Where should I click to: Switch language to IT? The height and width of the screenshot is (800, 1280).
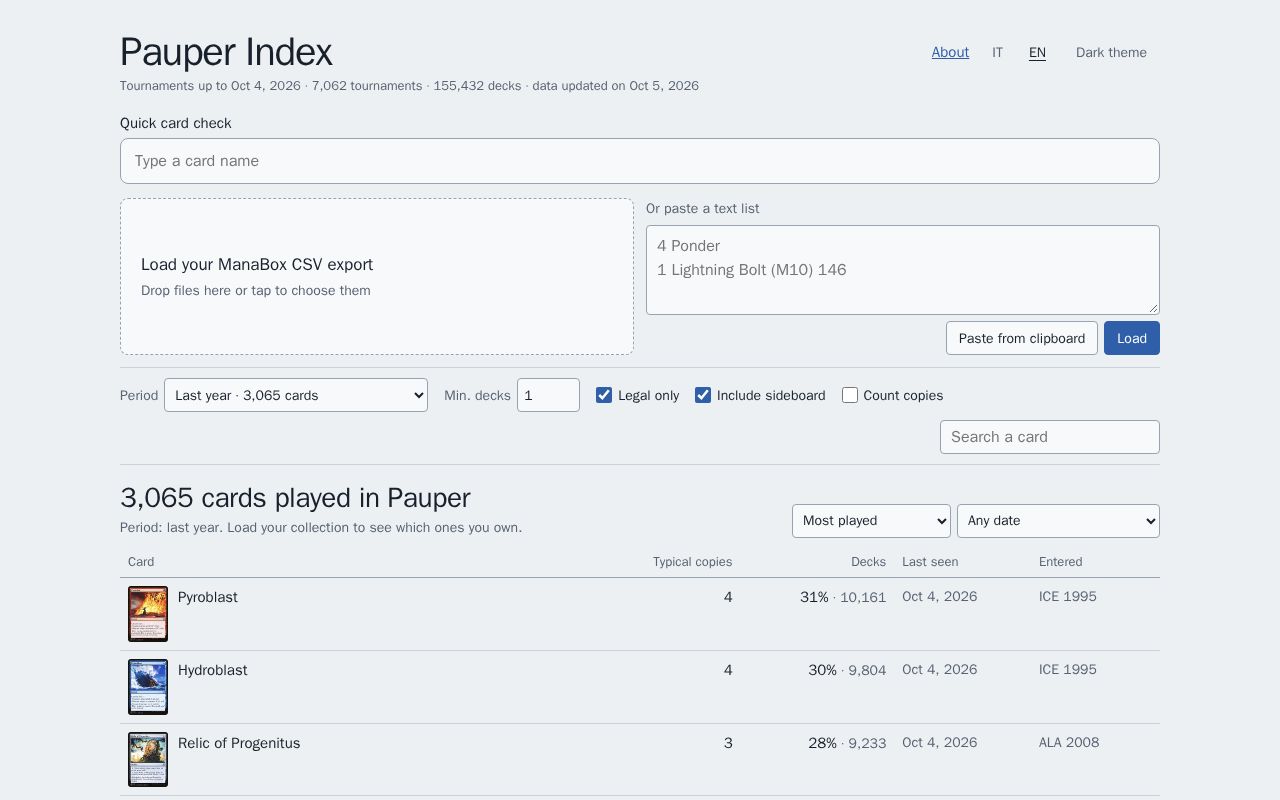tap(997, 52)
